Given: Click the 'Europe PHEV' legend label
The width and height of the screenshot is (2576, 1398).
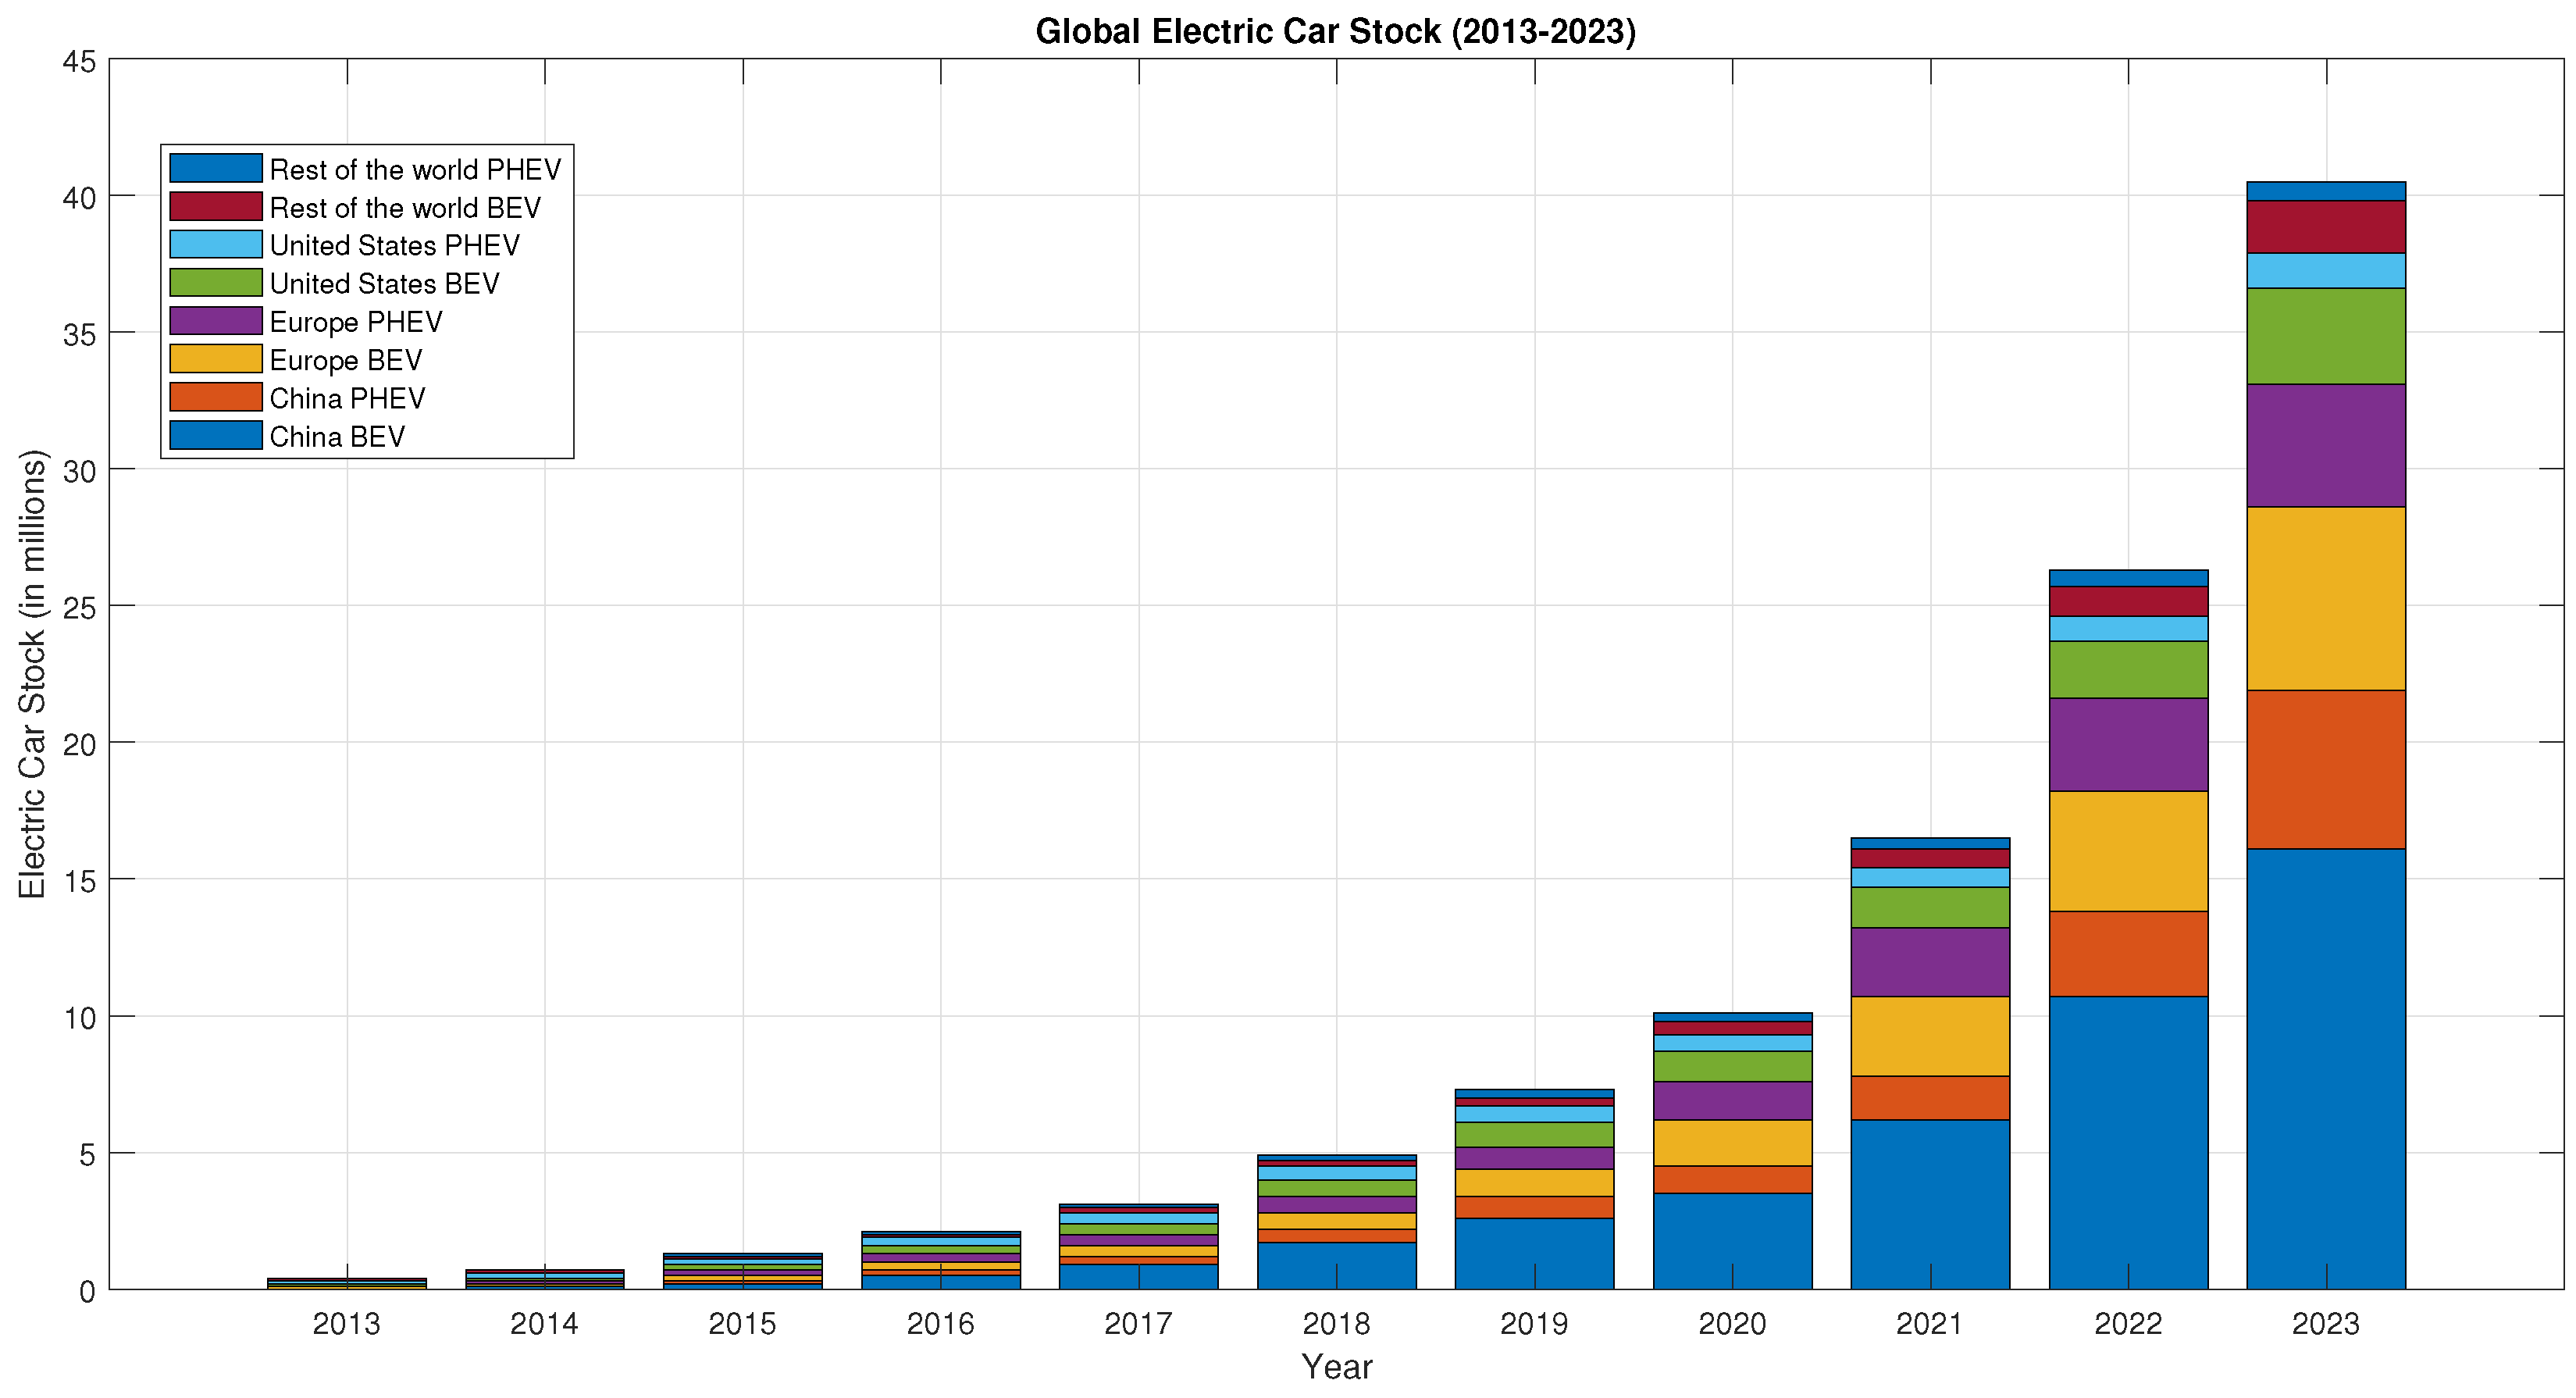Looking at the screenshot, I should [x=356, y=322].
